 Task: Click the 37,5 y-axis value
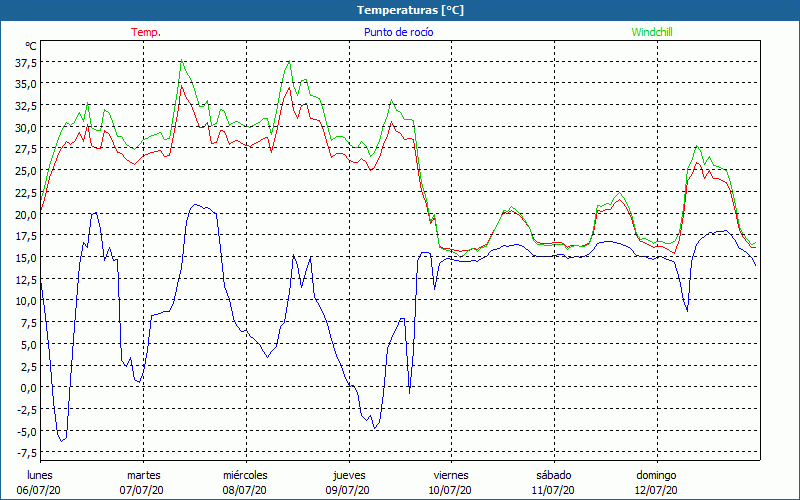(26, 62)
